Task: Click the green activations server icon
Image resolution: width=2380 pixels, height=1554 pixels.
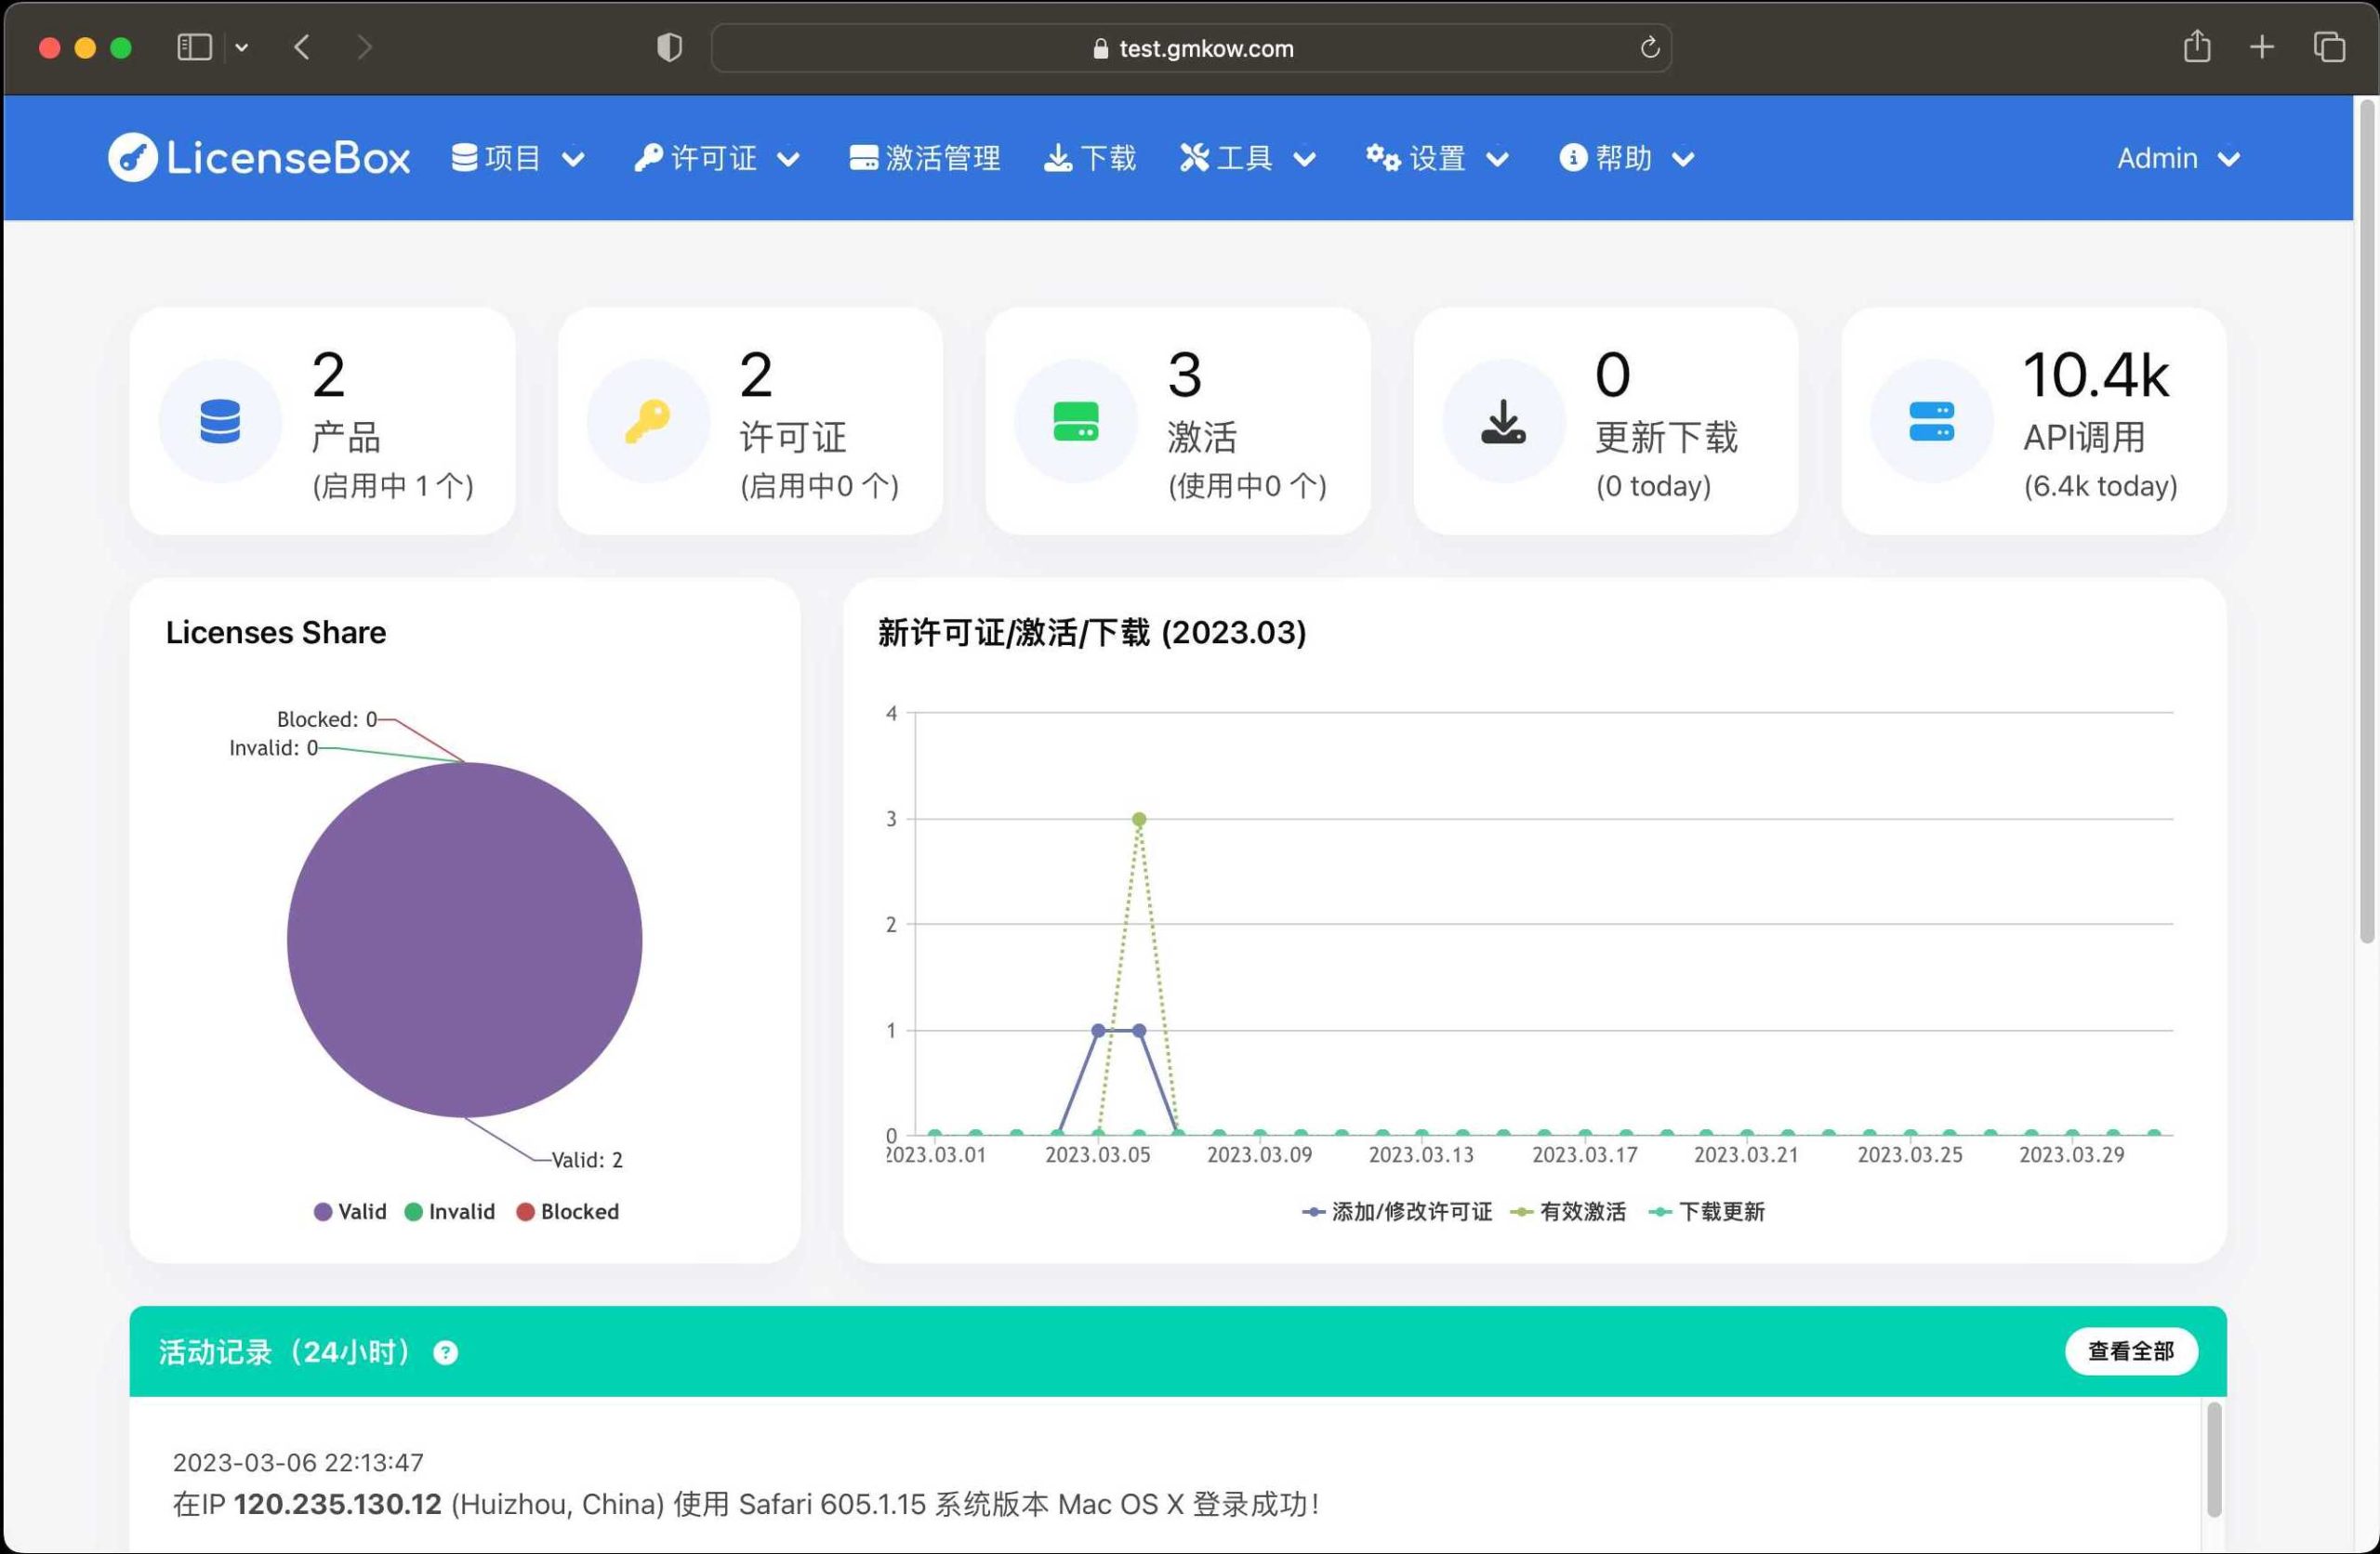Action: (x=1076, y=421)
